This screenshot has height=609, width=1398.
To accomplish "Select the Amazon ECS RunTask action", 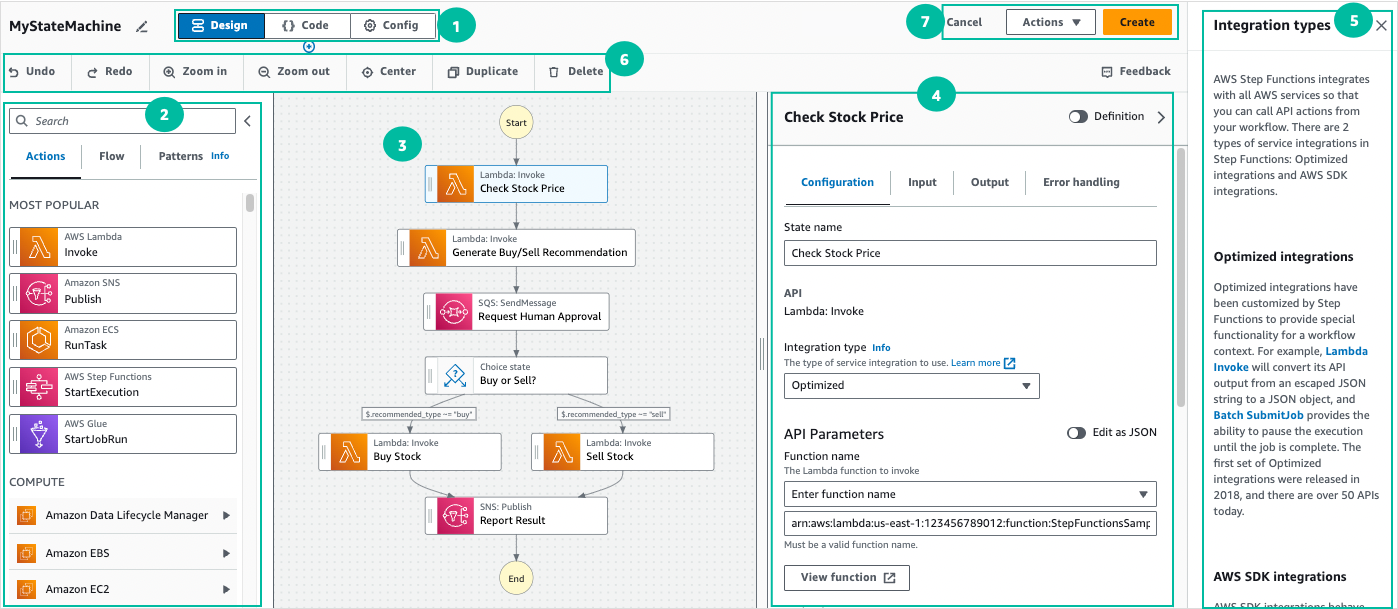I will [122, 340].
